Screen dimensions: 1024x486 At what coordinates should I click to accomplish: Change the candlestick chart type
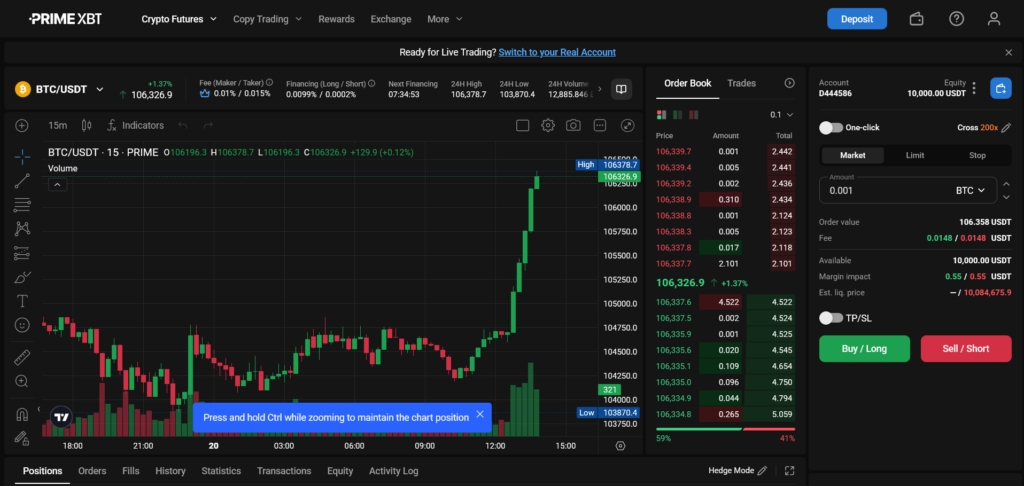click(x=87, y=125)
